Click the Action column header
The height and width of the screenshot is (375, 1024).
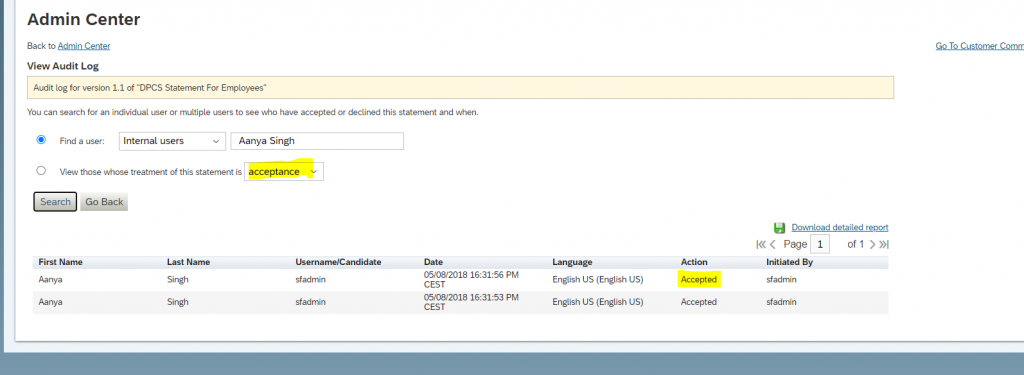(694, 262)
